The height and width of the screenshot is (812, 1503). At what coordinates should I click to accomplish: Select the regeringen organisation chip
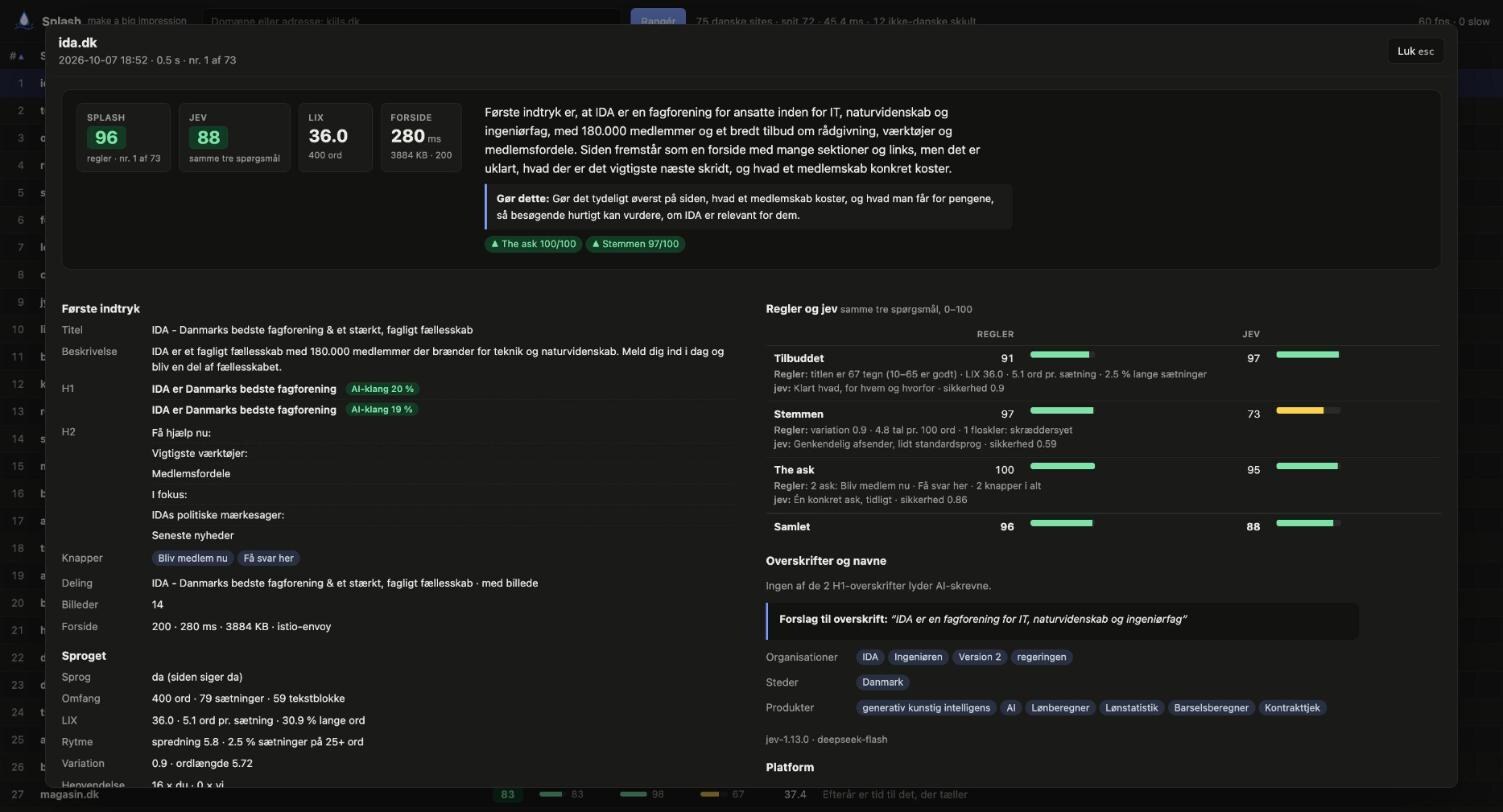[1041, 657]
